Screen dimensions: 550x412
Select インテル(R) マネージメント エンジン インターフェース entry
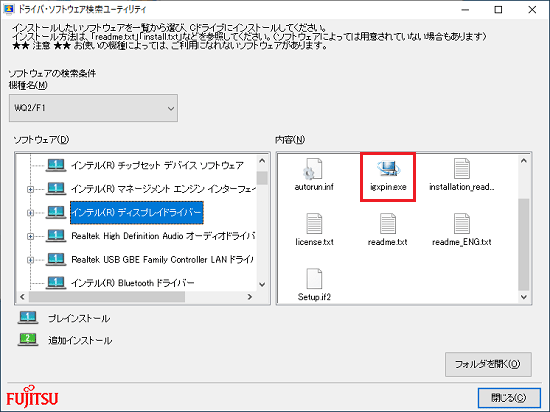(x=163, y=189)
